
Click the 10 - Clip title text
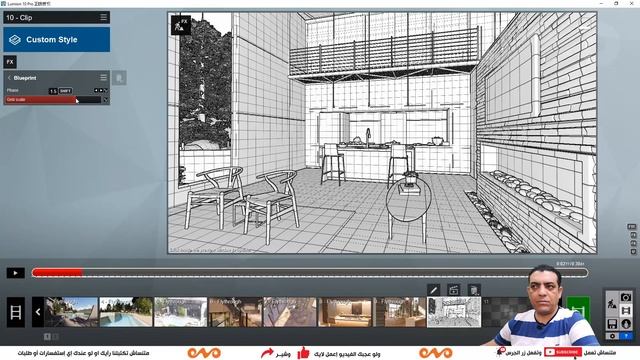click(19, 18)
